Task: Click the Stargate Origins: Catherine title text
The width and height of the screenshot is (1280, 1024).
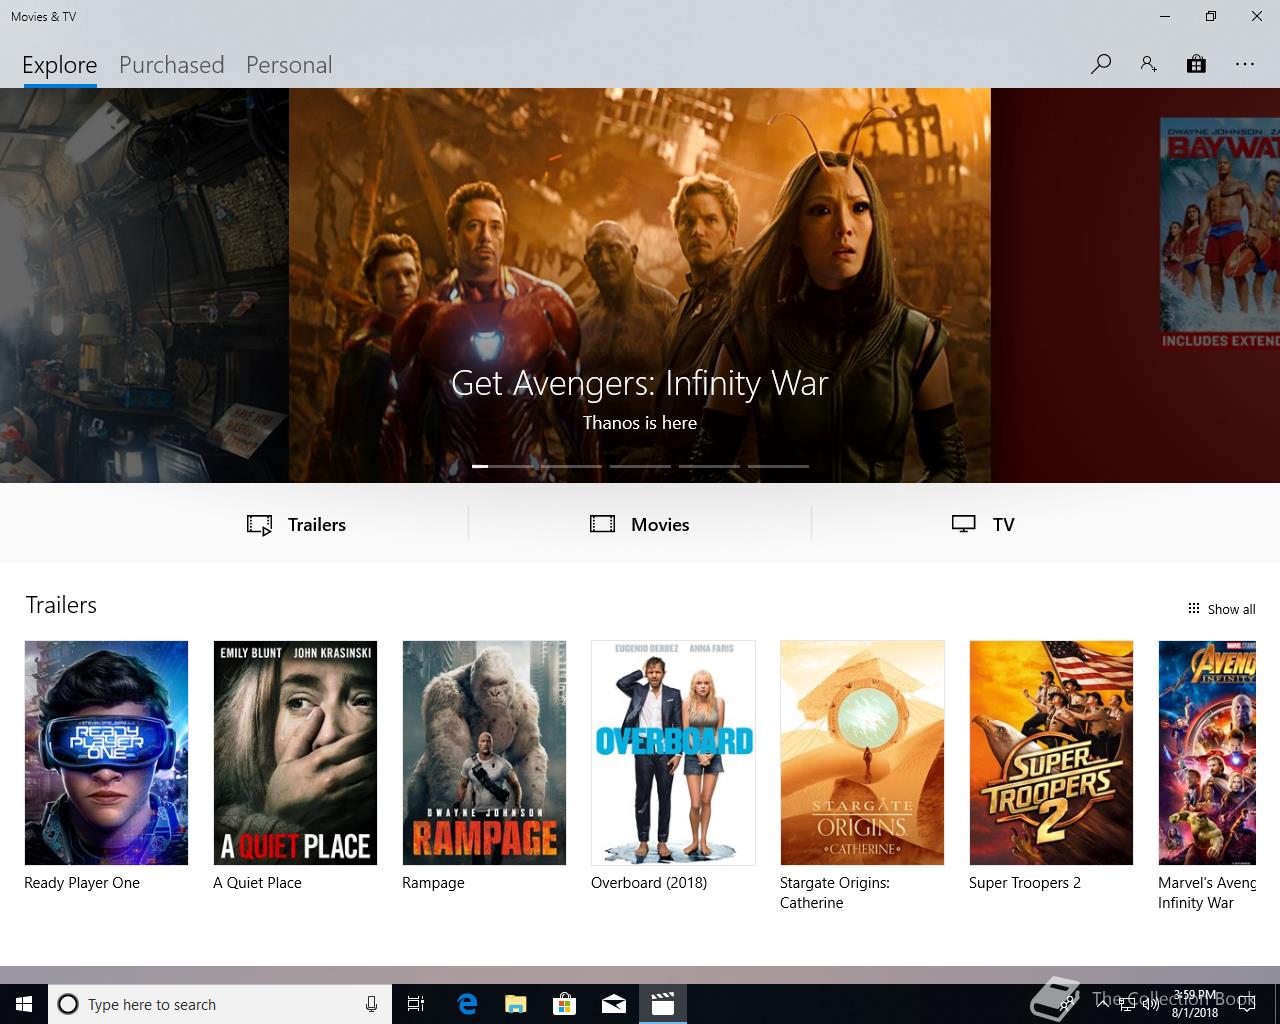Action: [835, 893]
